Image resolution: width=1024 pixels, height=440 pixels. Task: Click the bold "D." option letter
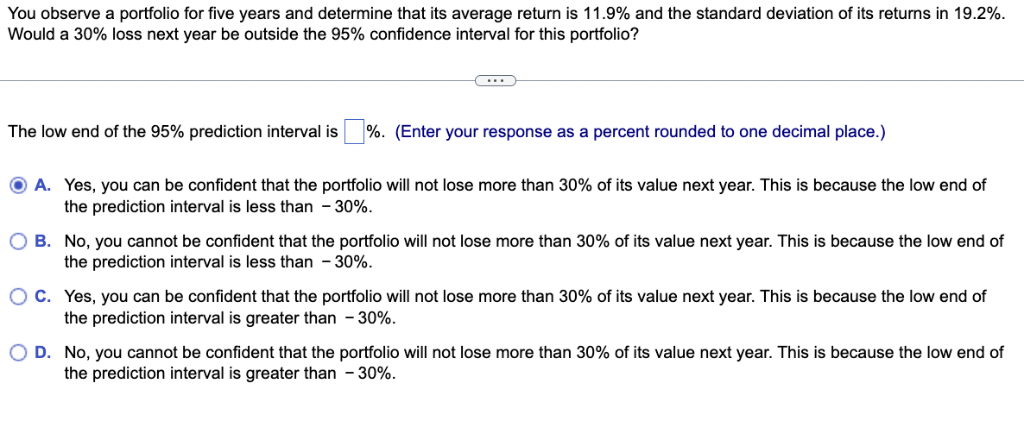43,353
